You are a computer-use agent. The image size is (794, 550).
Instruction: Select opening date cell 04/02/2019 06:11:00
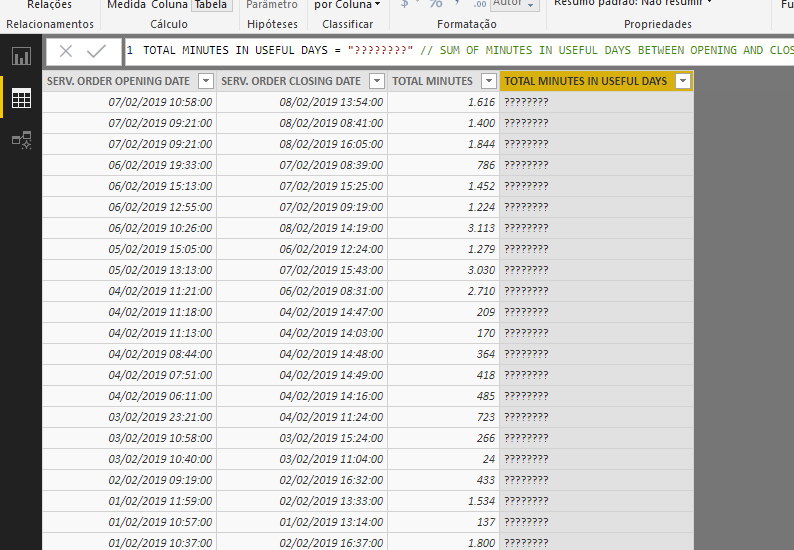tap(130, 397)
